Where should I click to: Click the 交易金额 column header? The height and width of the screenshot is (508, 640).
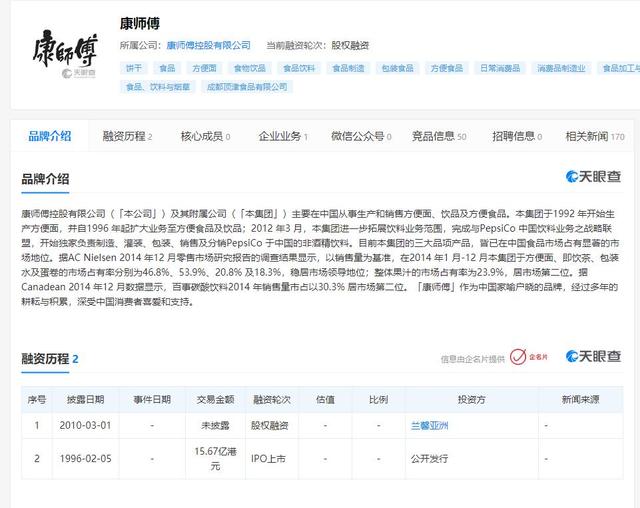[x=216, y=399]
